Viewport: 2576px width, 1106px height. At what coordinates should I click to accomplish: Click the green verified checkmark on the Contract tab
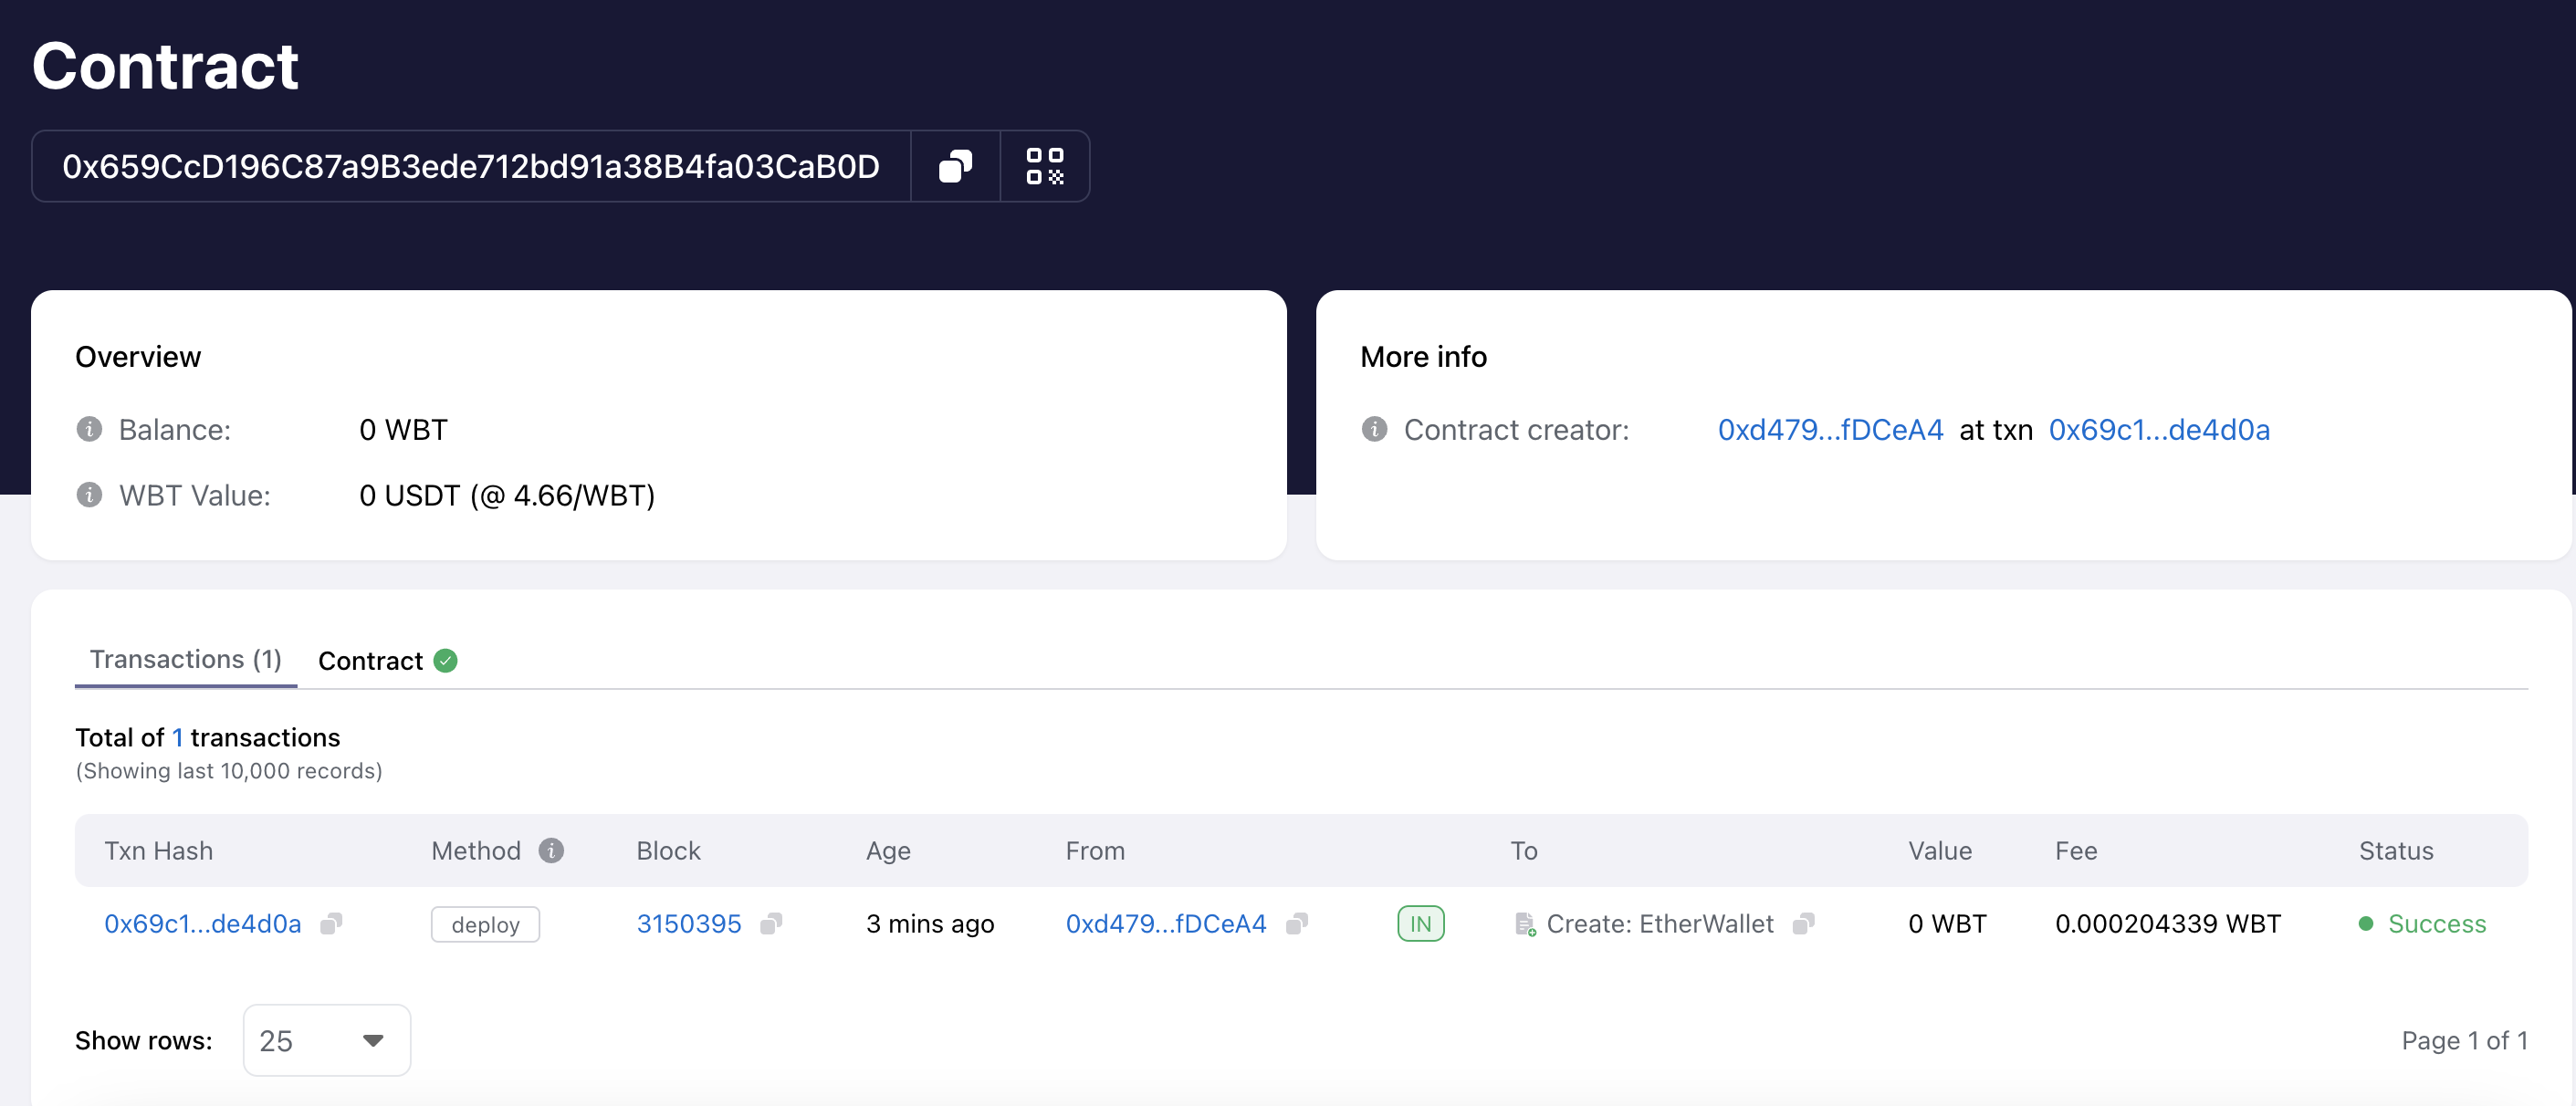click(446, 661)
